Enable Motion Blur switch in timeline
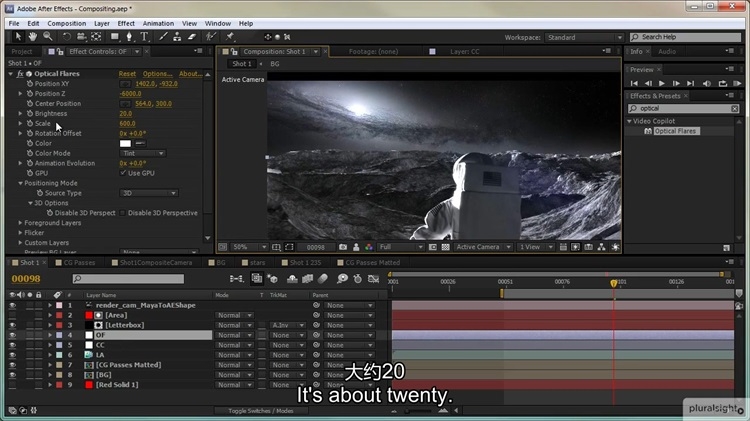The image size is (750, 421). 323,278
